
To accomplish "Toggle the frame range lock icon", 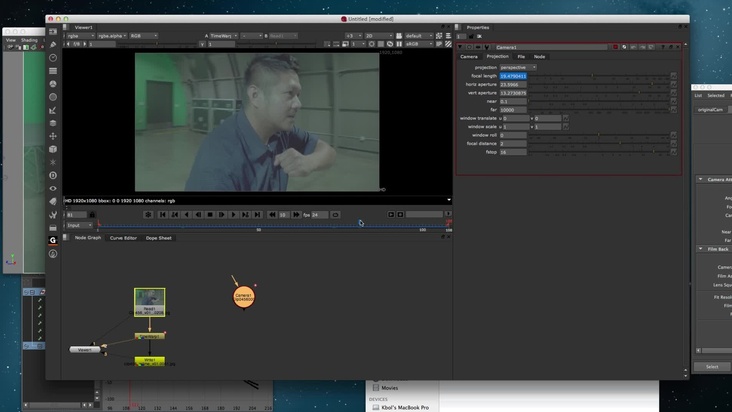I will [x=92, y=214].
